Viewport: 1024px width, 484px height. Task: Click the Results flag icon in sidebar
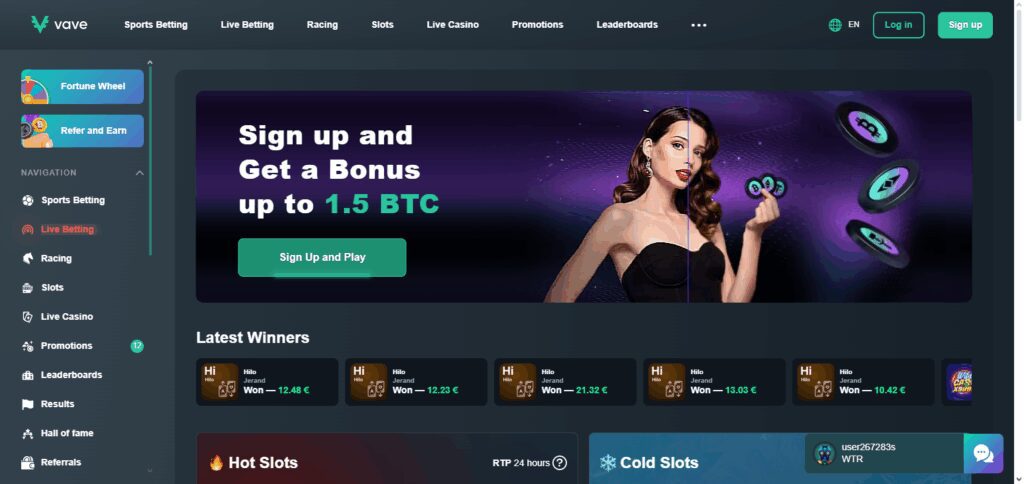[x=27, y=404]
